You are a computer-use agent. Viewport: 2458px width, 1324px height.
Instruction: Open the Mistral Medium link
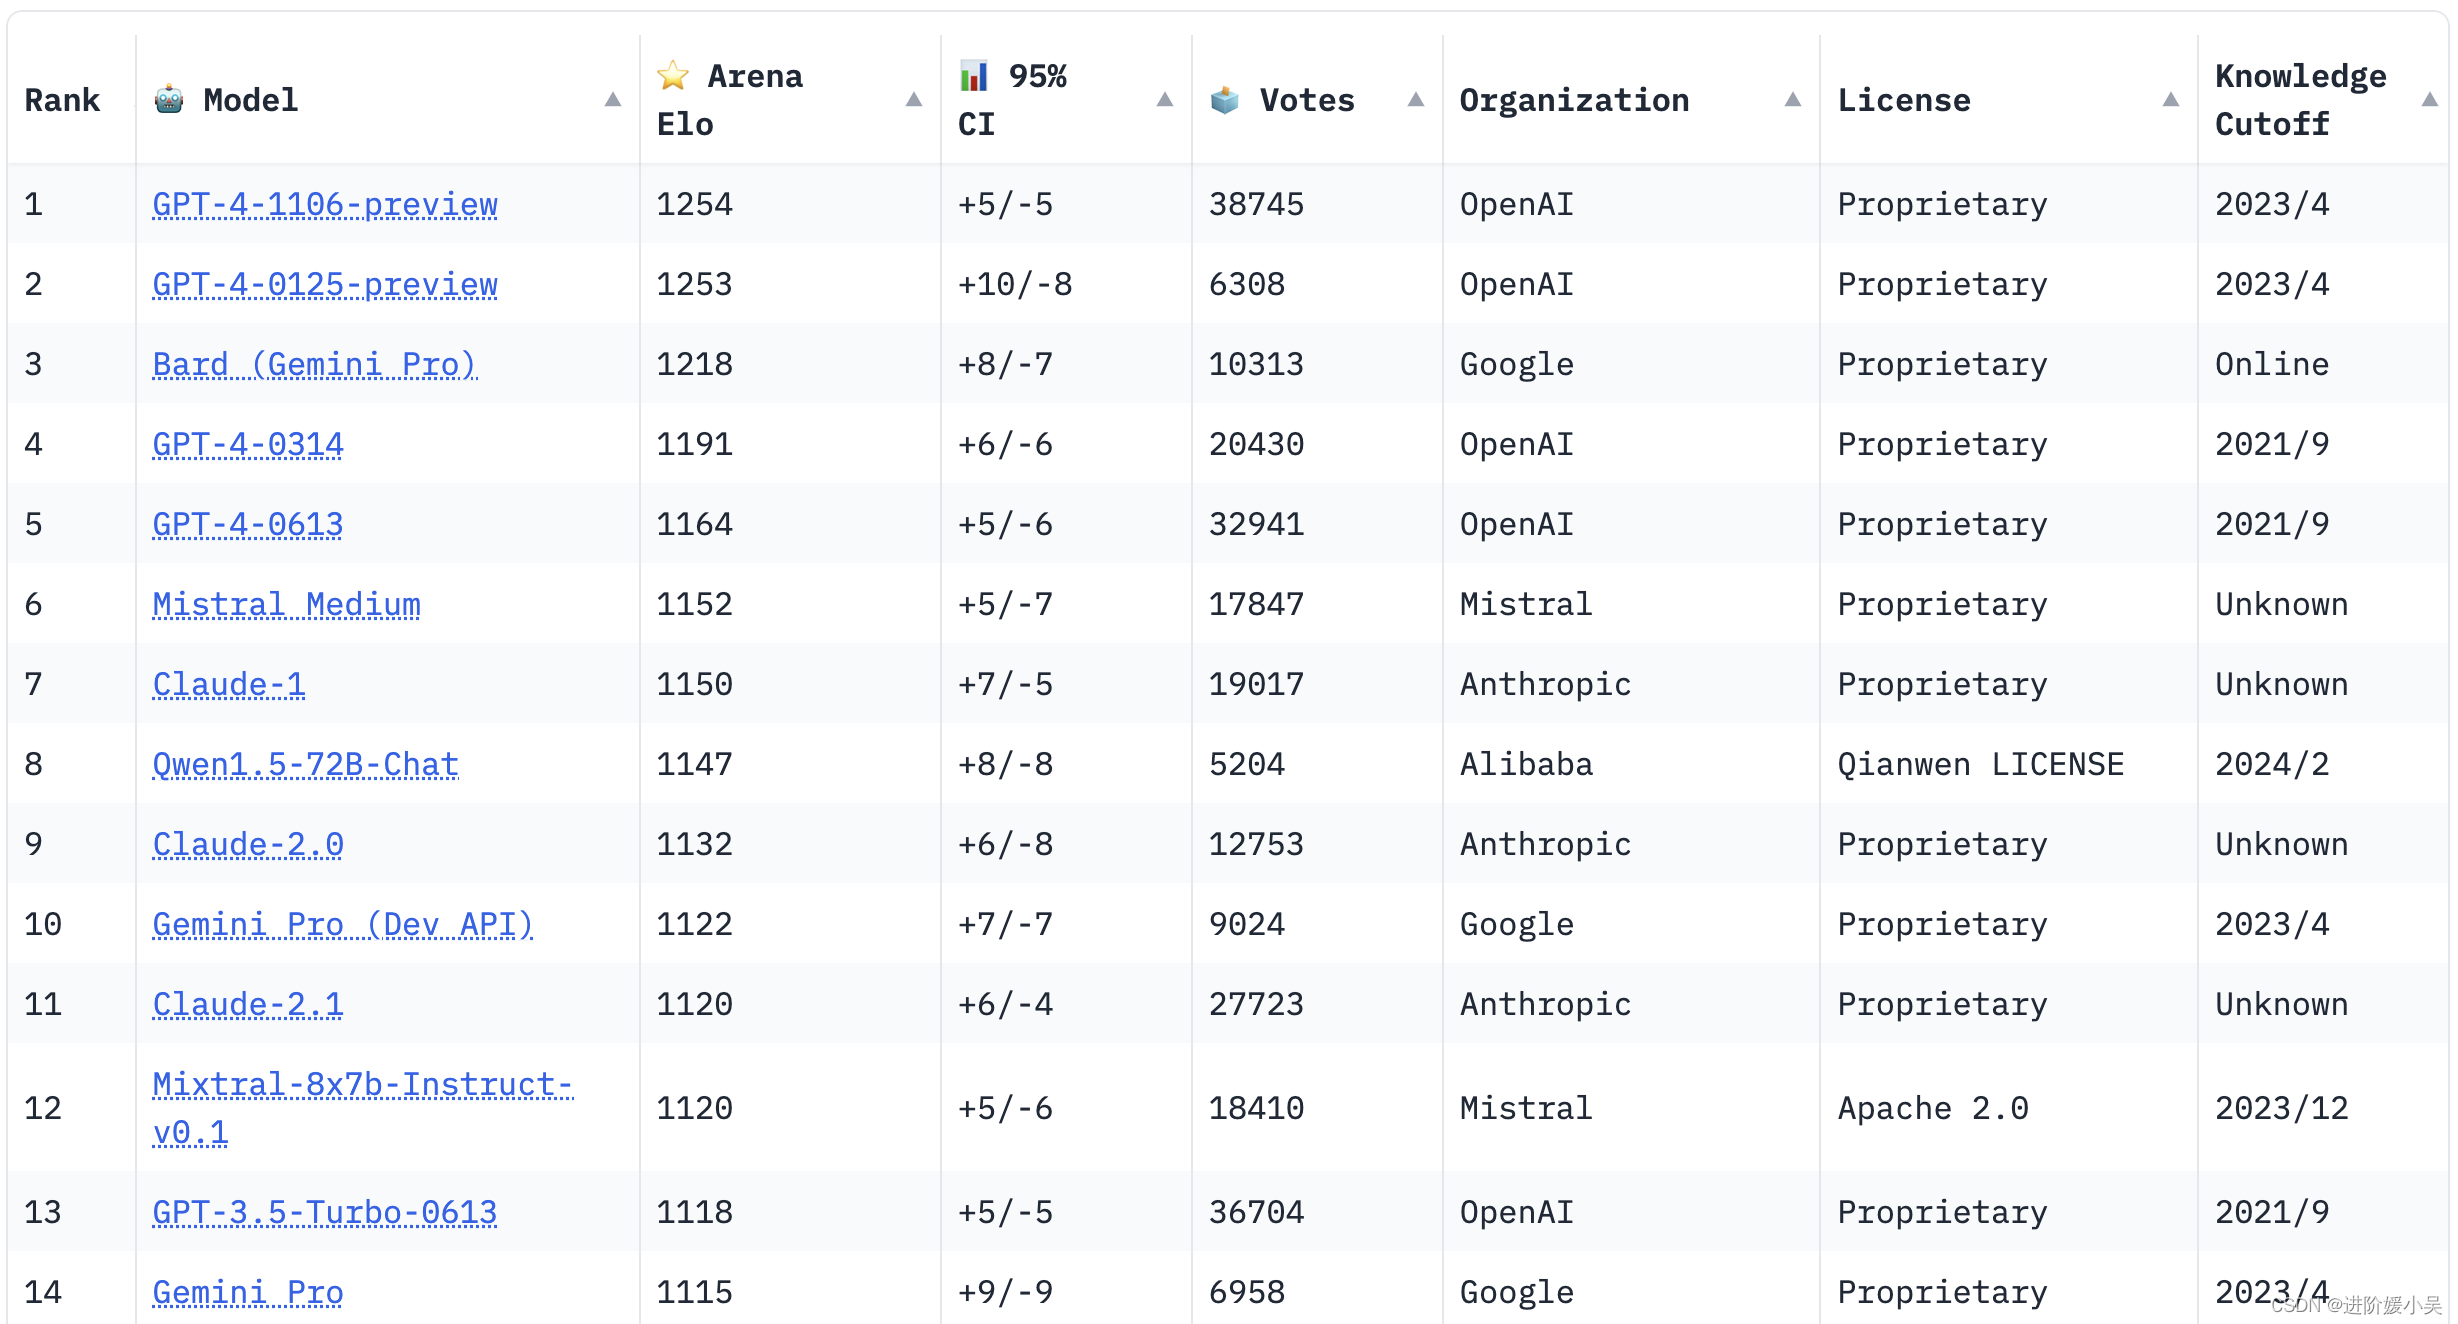coord(287,604)
